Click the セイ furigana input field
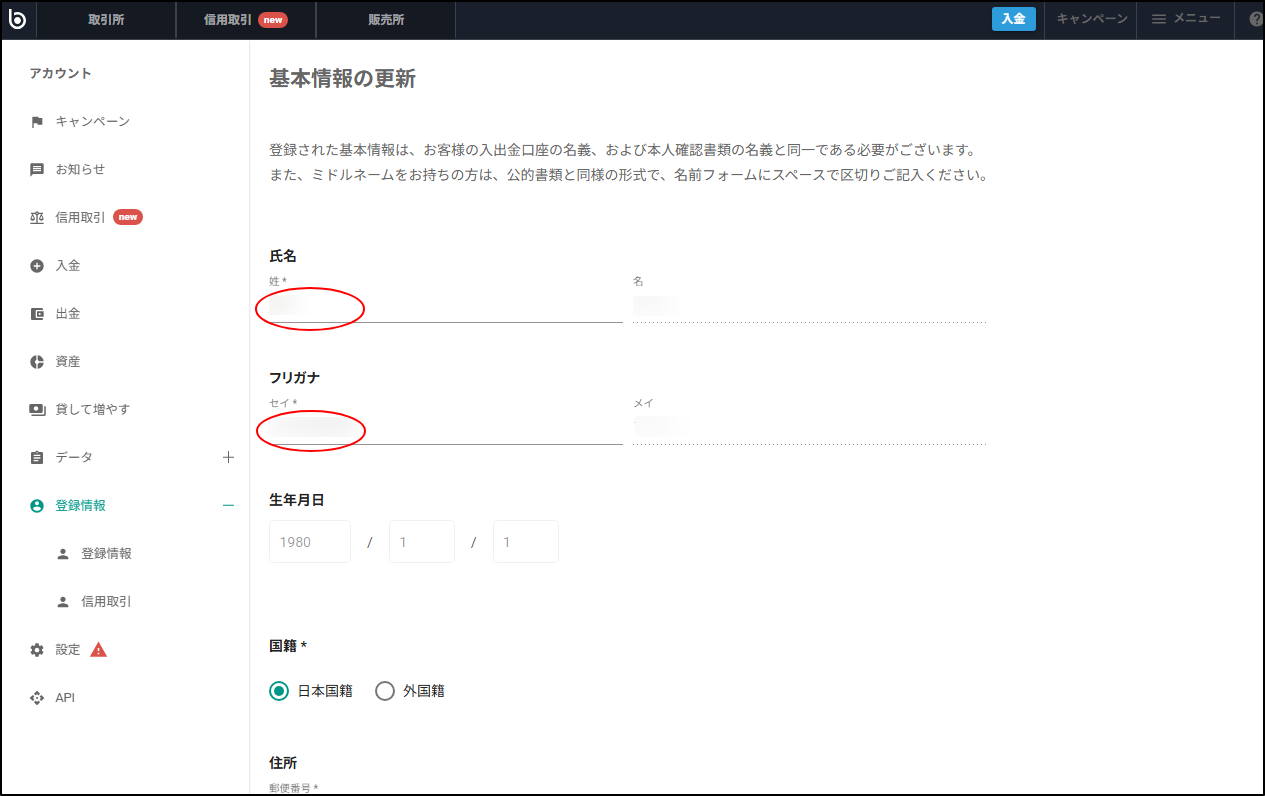The image size is (1265, 796). (446, 428)
